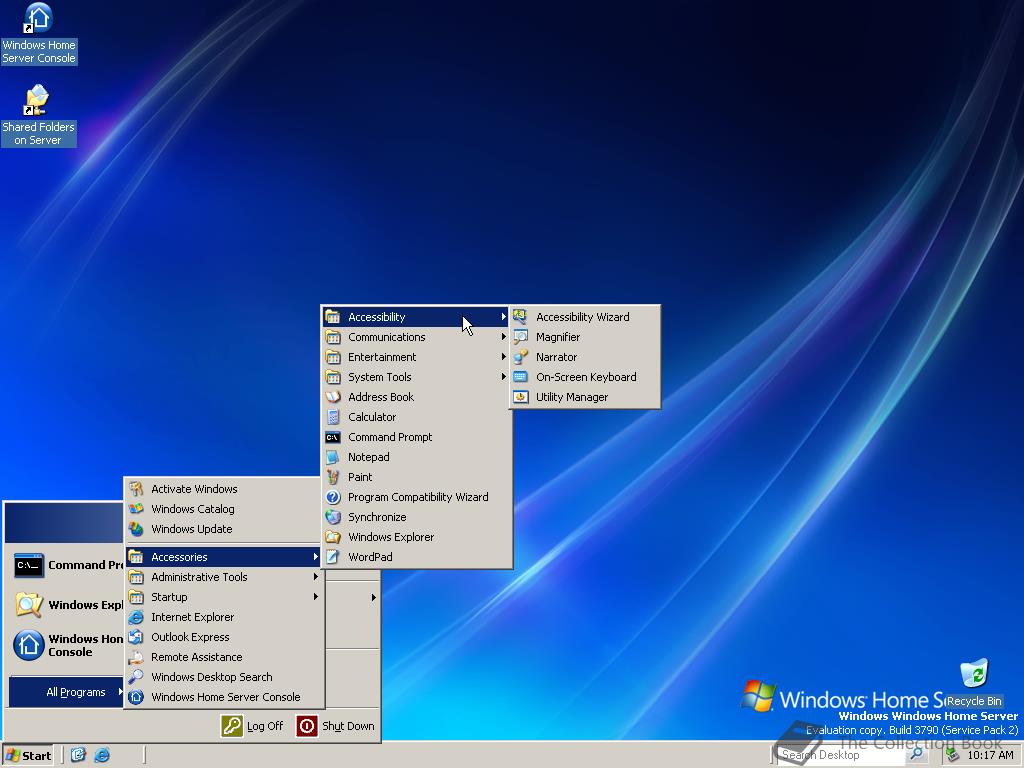Launch Magnifier from Accessibility submenu
This screenshot has width=1024, height=768.
pos(584,337)
